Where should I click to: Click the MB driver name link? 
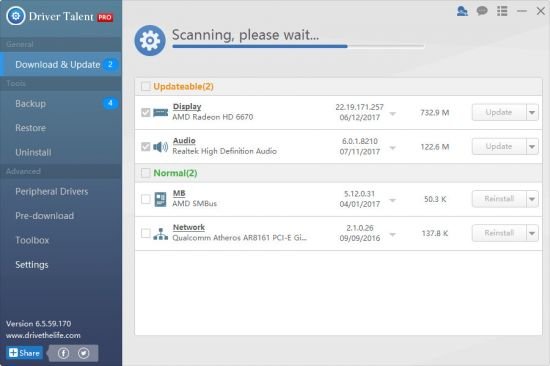[179, 193]
